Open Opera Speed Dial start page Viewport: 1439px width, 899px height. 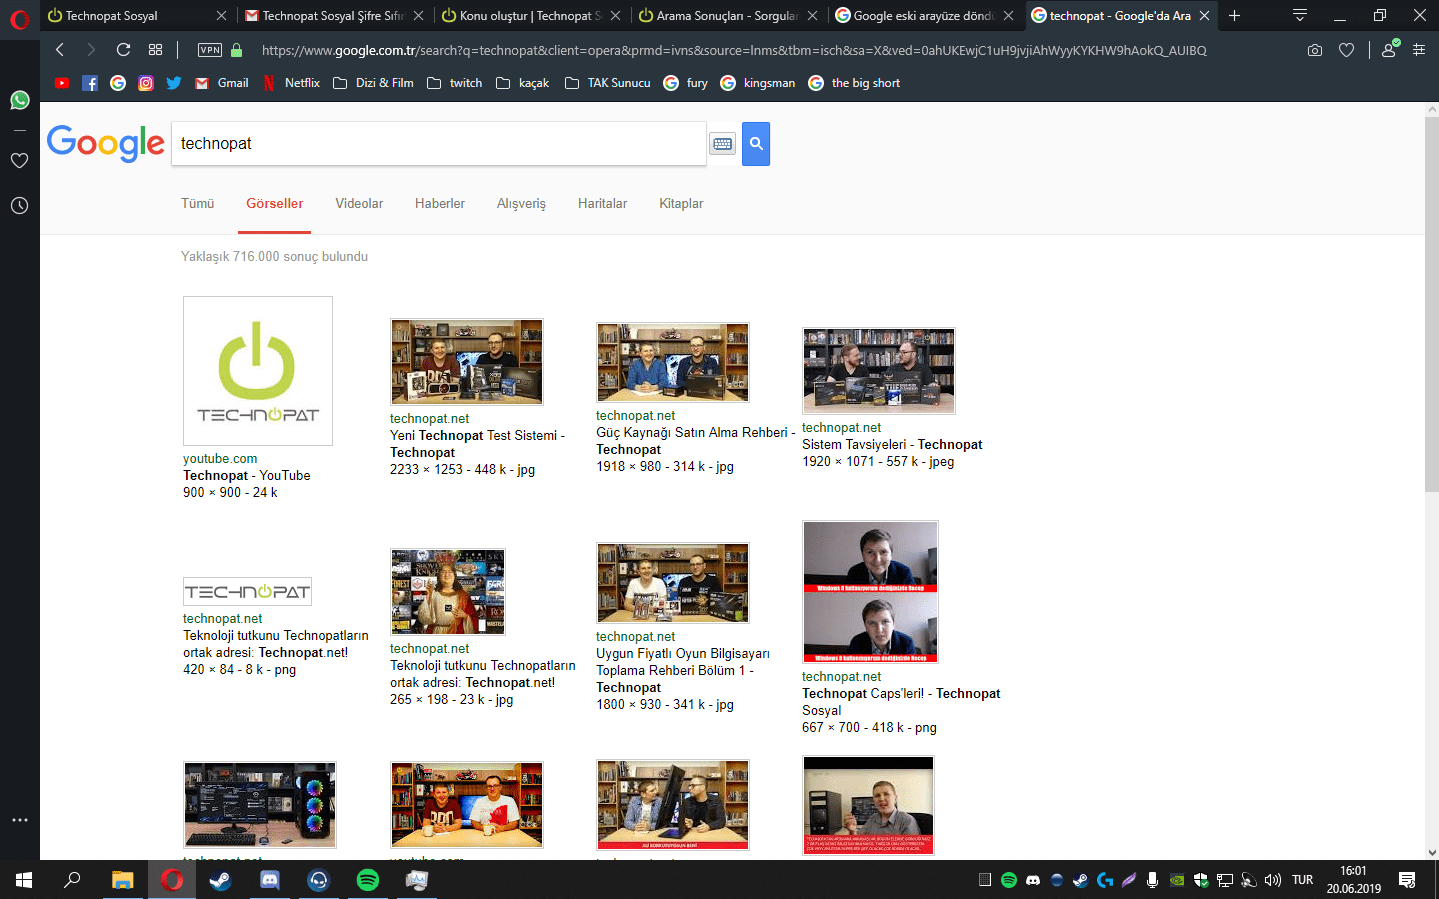[155, 50]
